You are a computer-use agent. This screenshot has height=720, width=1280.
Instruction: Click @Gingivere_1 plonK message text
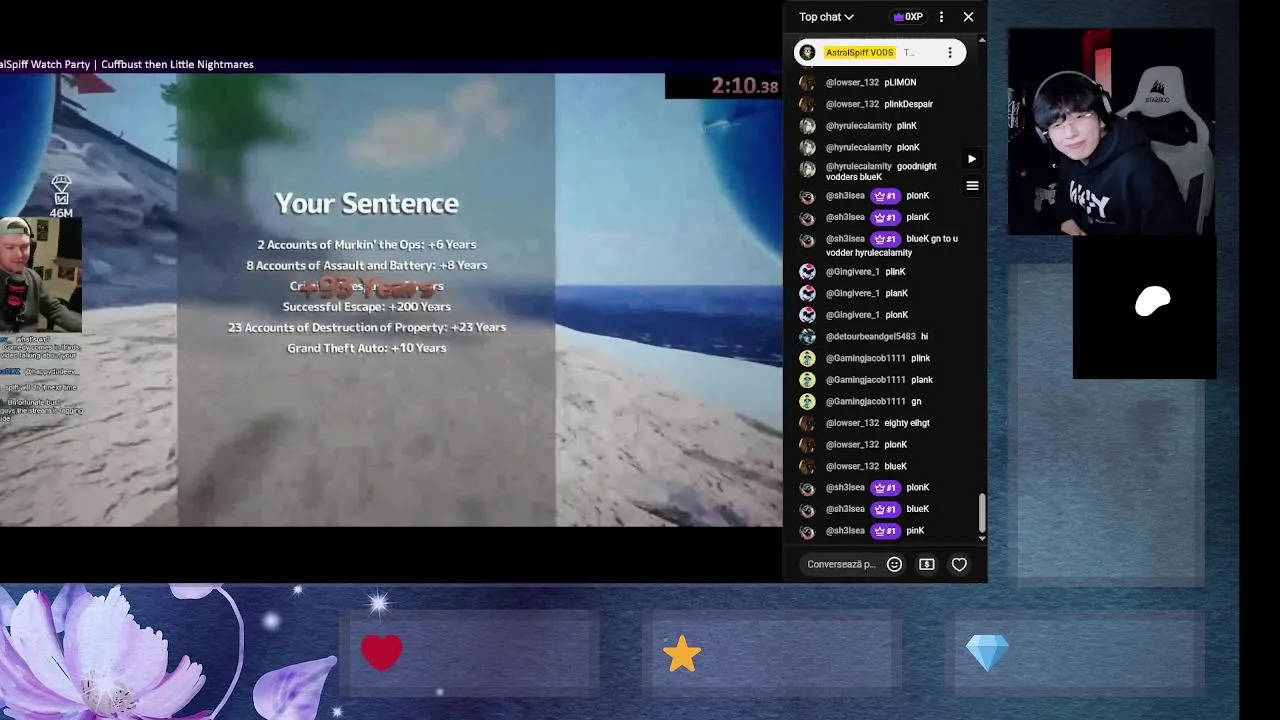click(x=896, y=315)
